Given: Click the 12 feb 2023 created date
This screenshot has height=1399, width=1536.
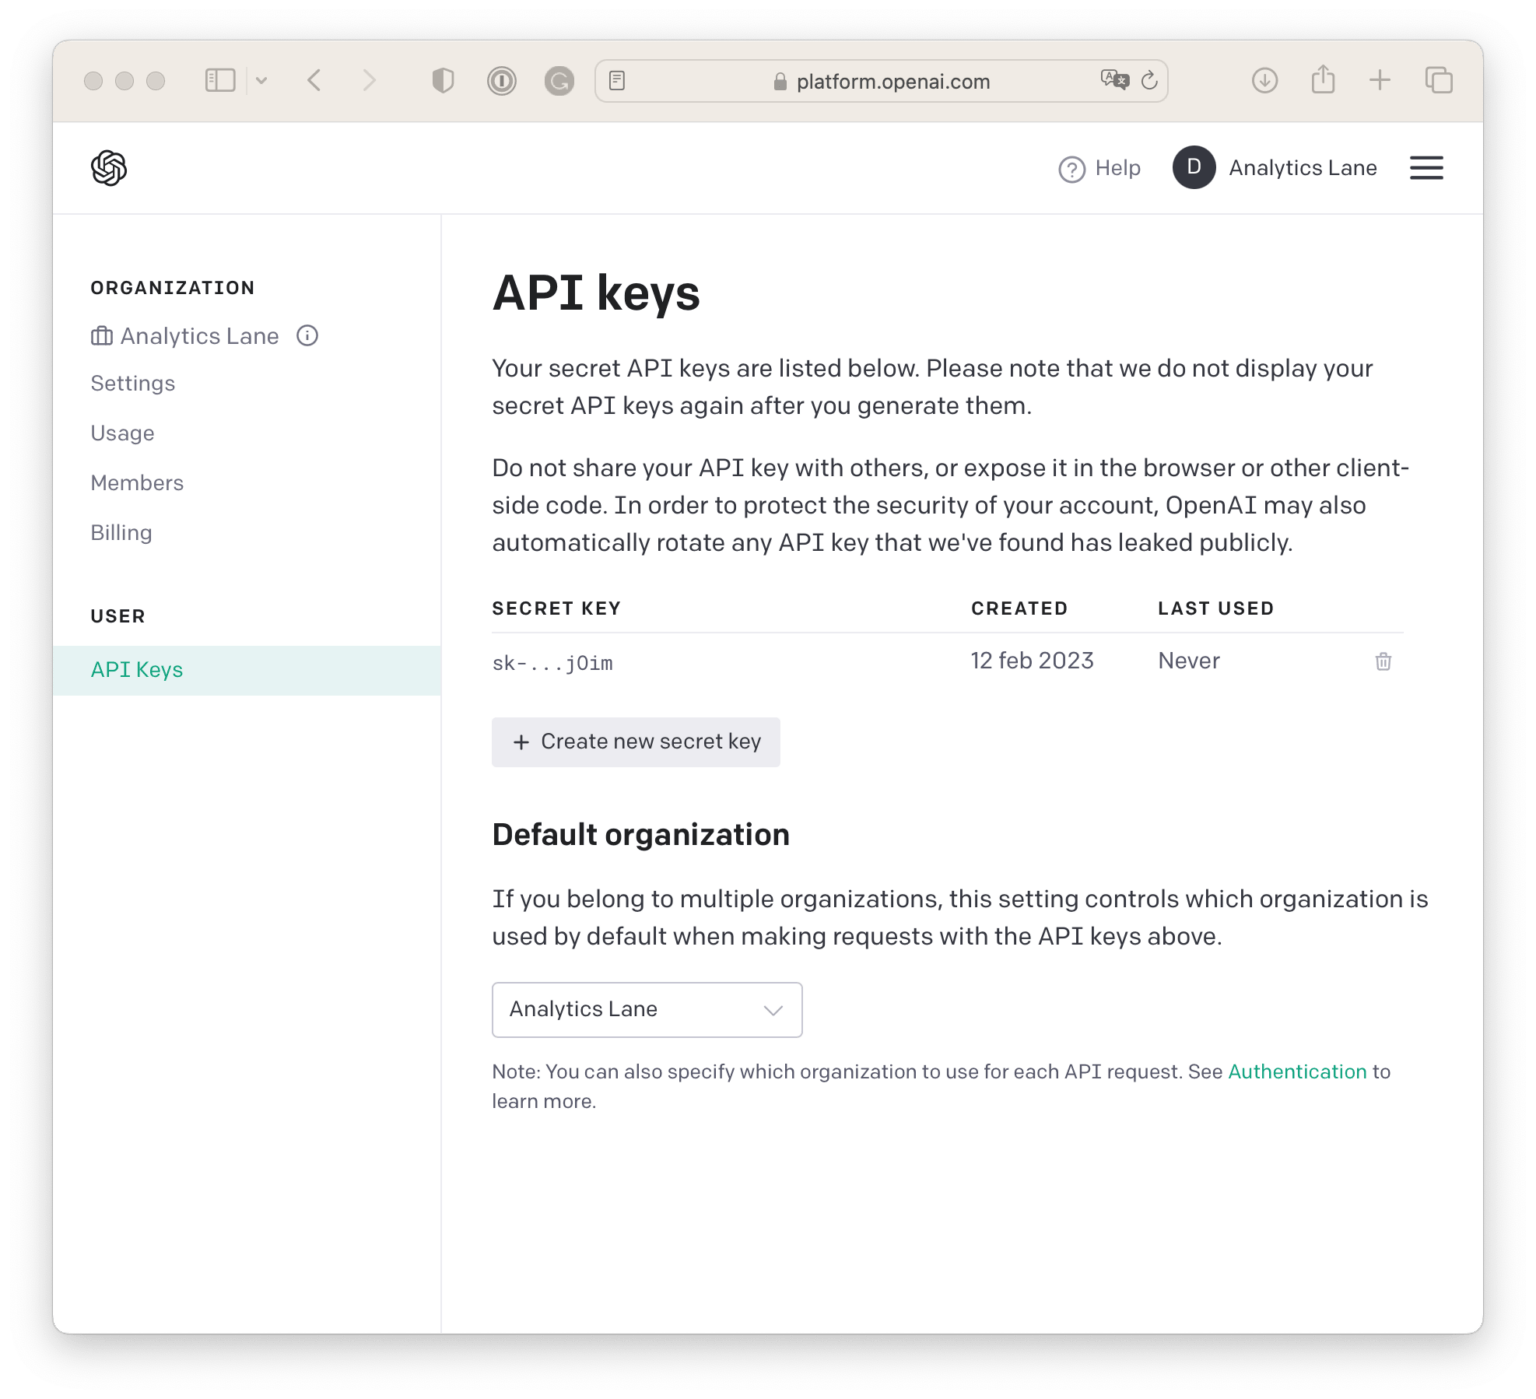Looking at the screenshot, I should click(x=1032, y=661).
